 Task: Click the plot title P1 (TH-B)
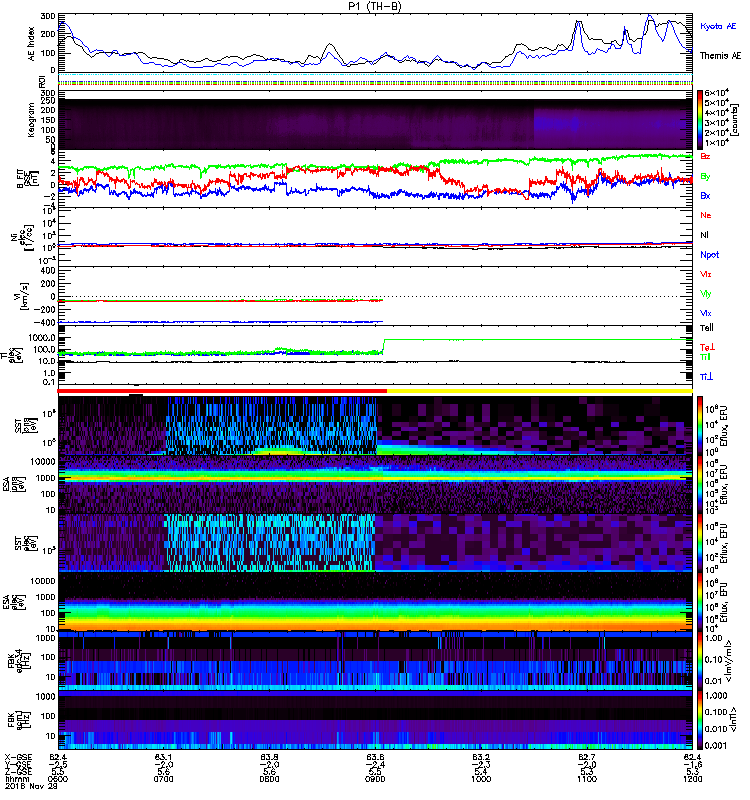click(375, 6)
